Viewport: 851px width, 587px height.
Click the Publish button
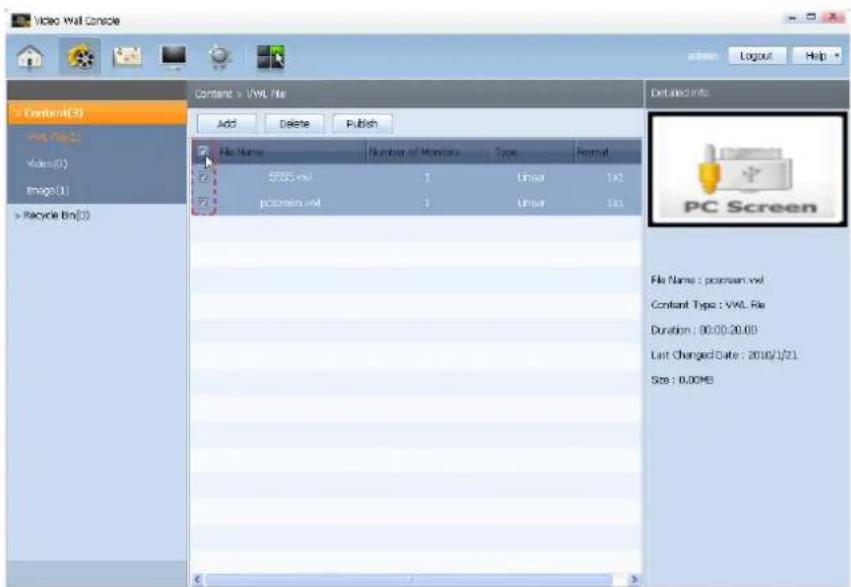[x=362, y=124]
